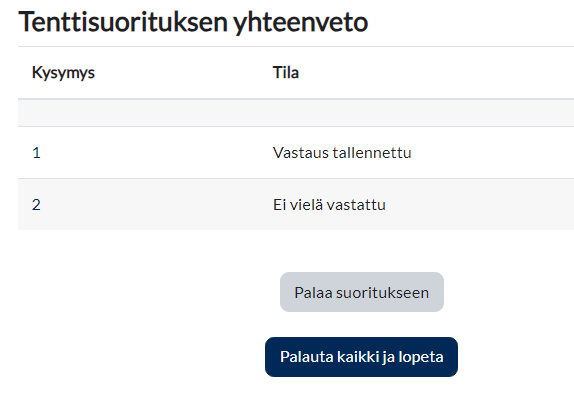Screen dimensions: 574x393
Task: Open question 1 link in summary table
Action: (36, 153)
